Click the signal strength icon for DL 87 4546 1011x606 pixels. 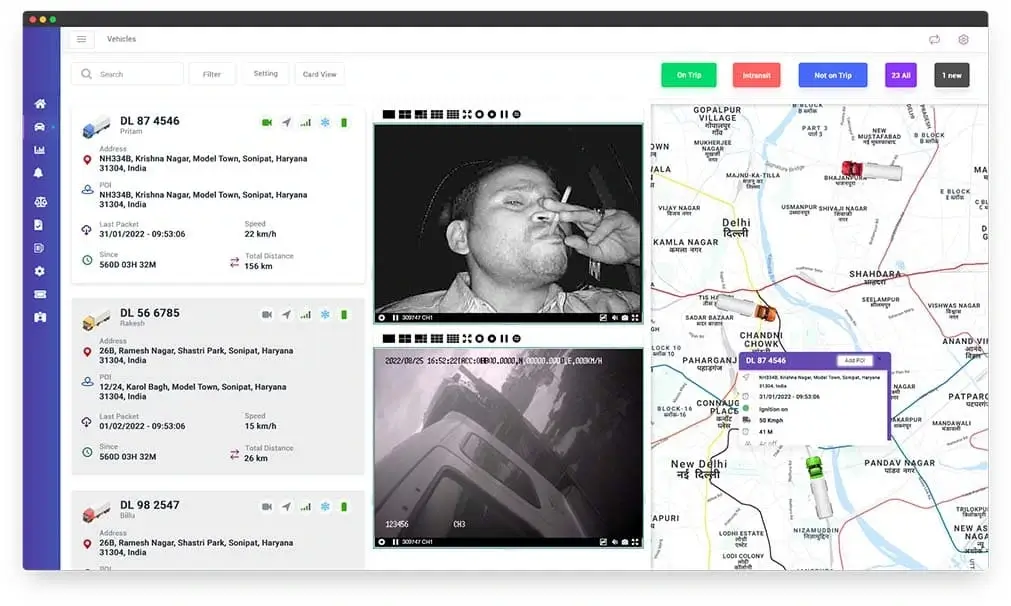(306, 122)
